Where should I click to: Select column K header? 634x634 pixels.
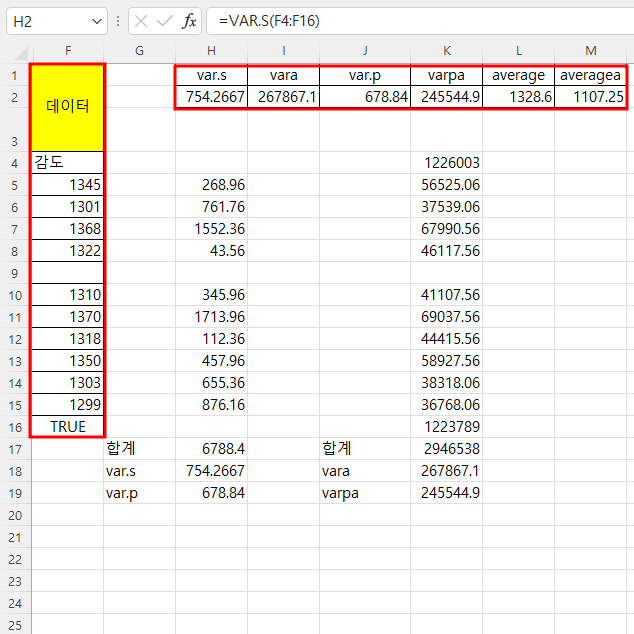(x=446, y=51)
